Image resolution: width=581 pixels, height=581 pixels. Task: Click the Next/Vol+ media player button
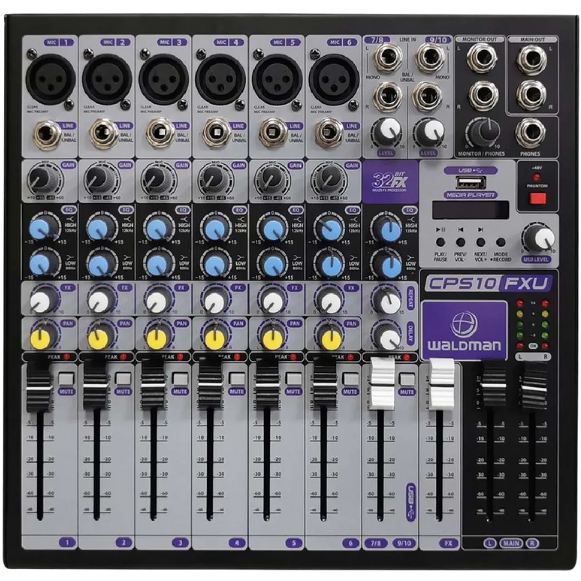point(480,242)
